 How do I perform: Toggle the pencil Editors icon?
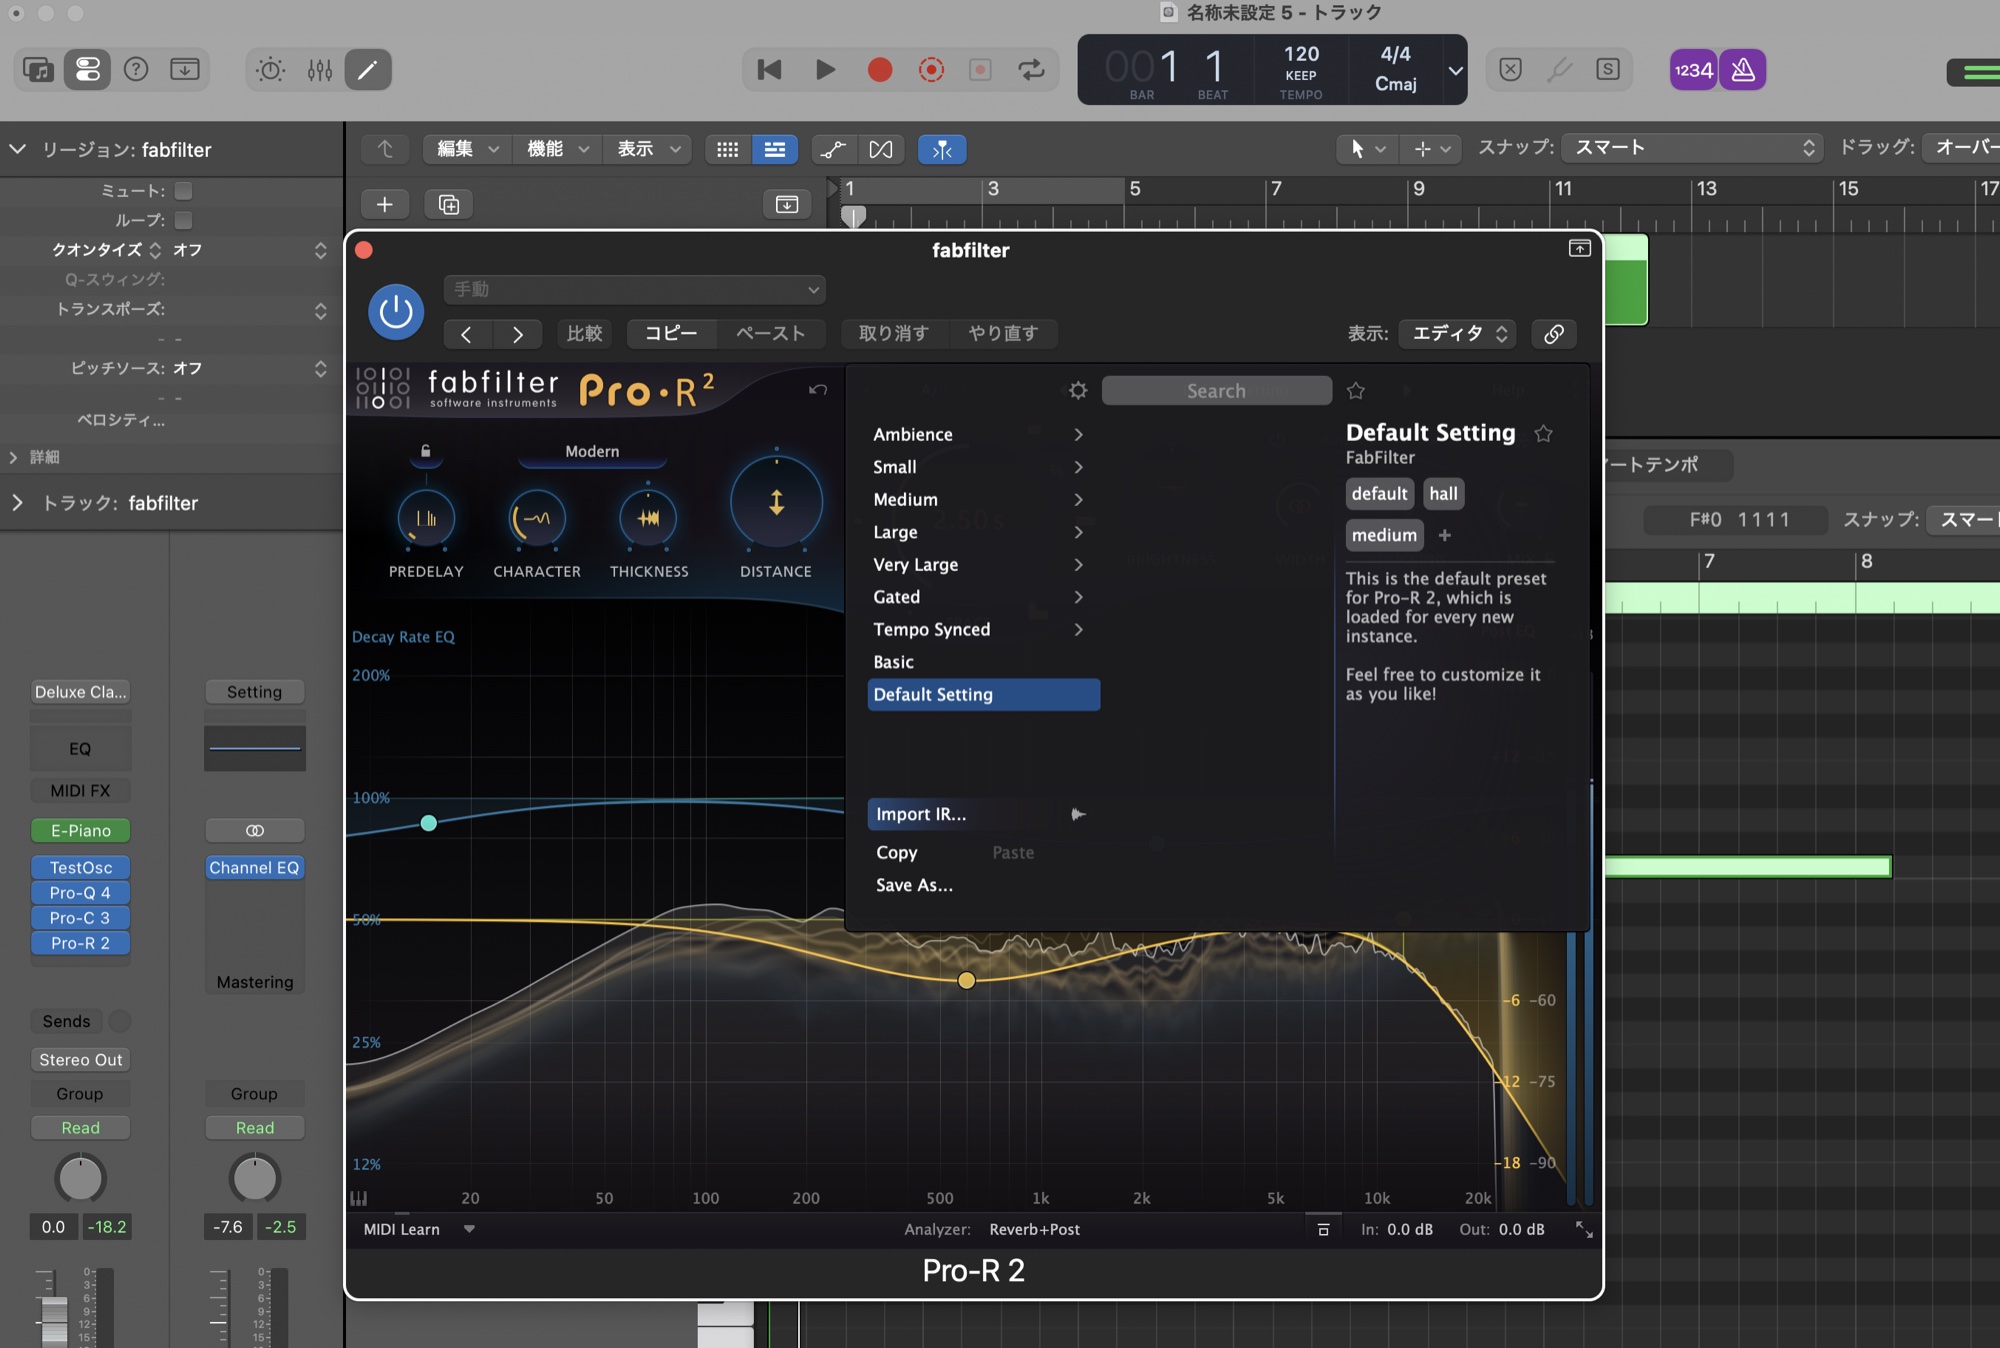tap(368, 69)
